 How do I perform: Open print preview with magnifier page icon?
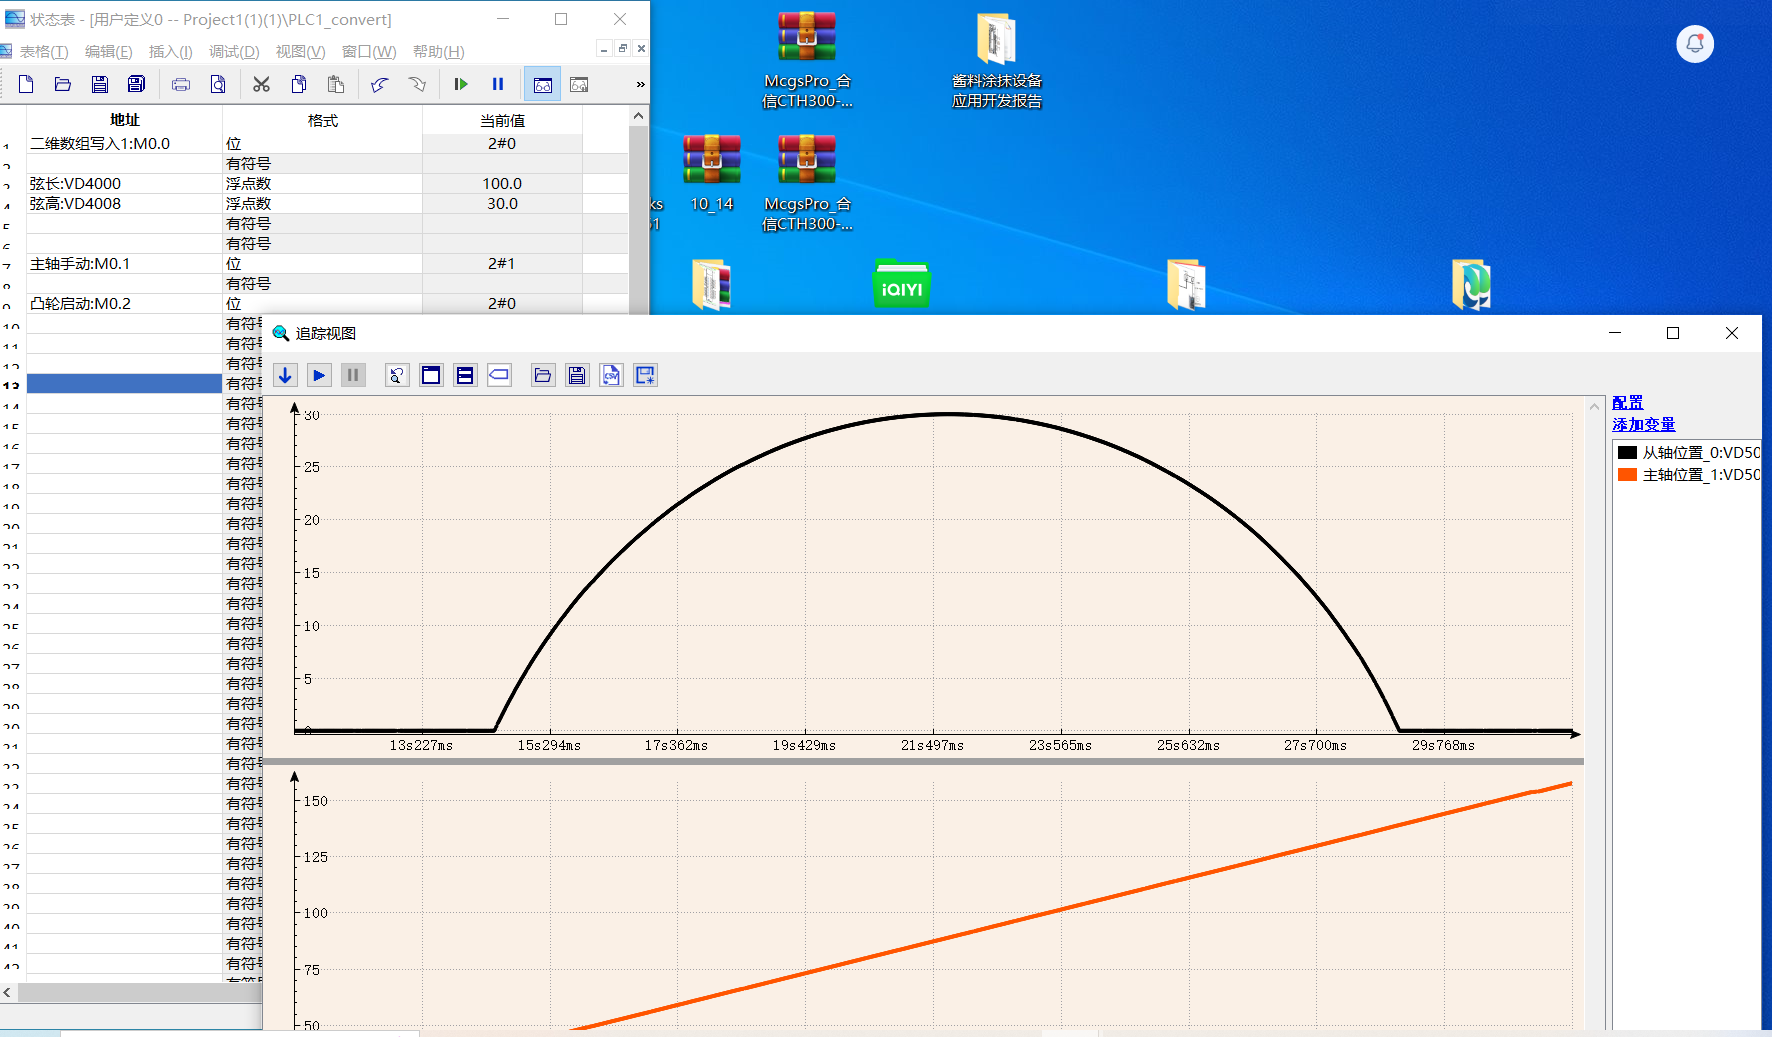point(218,84)
